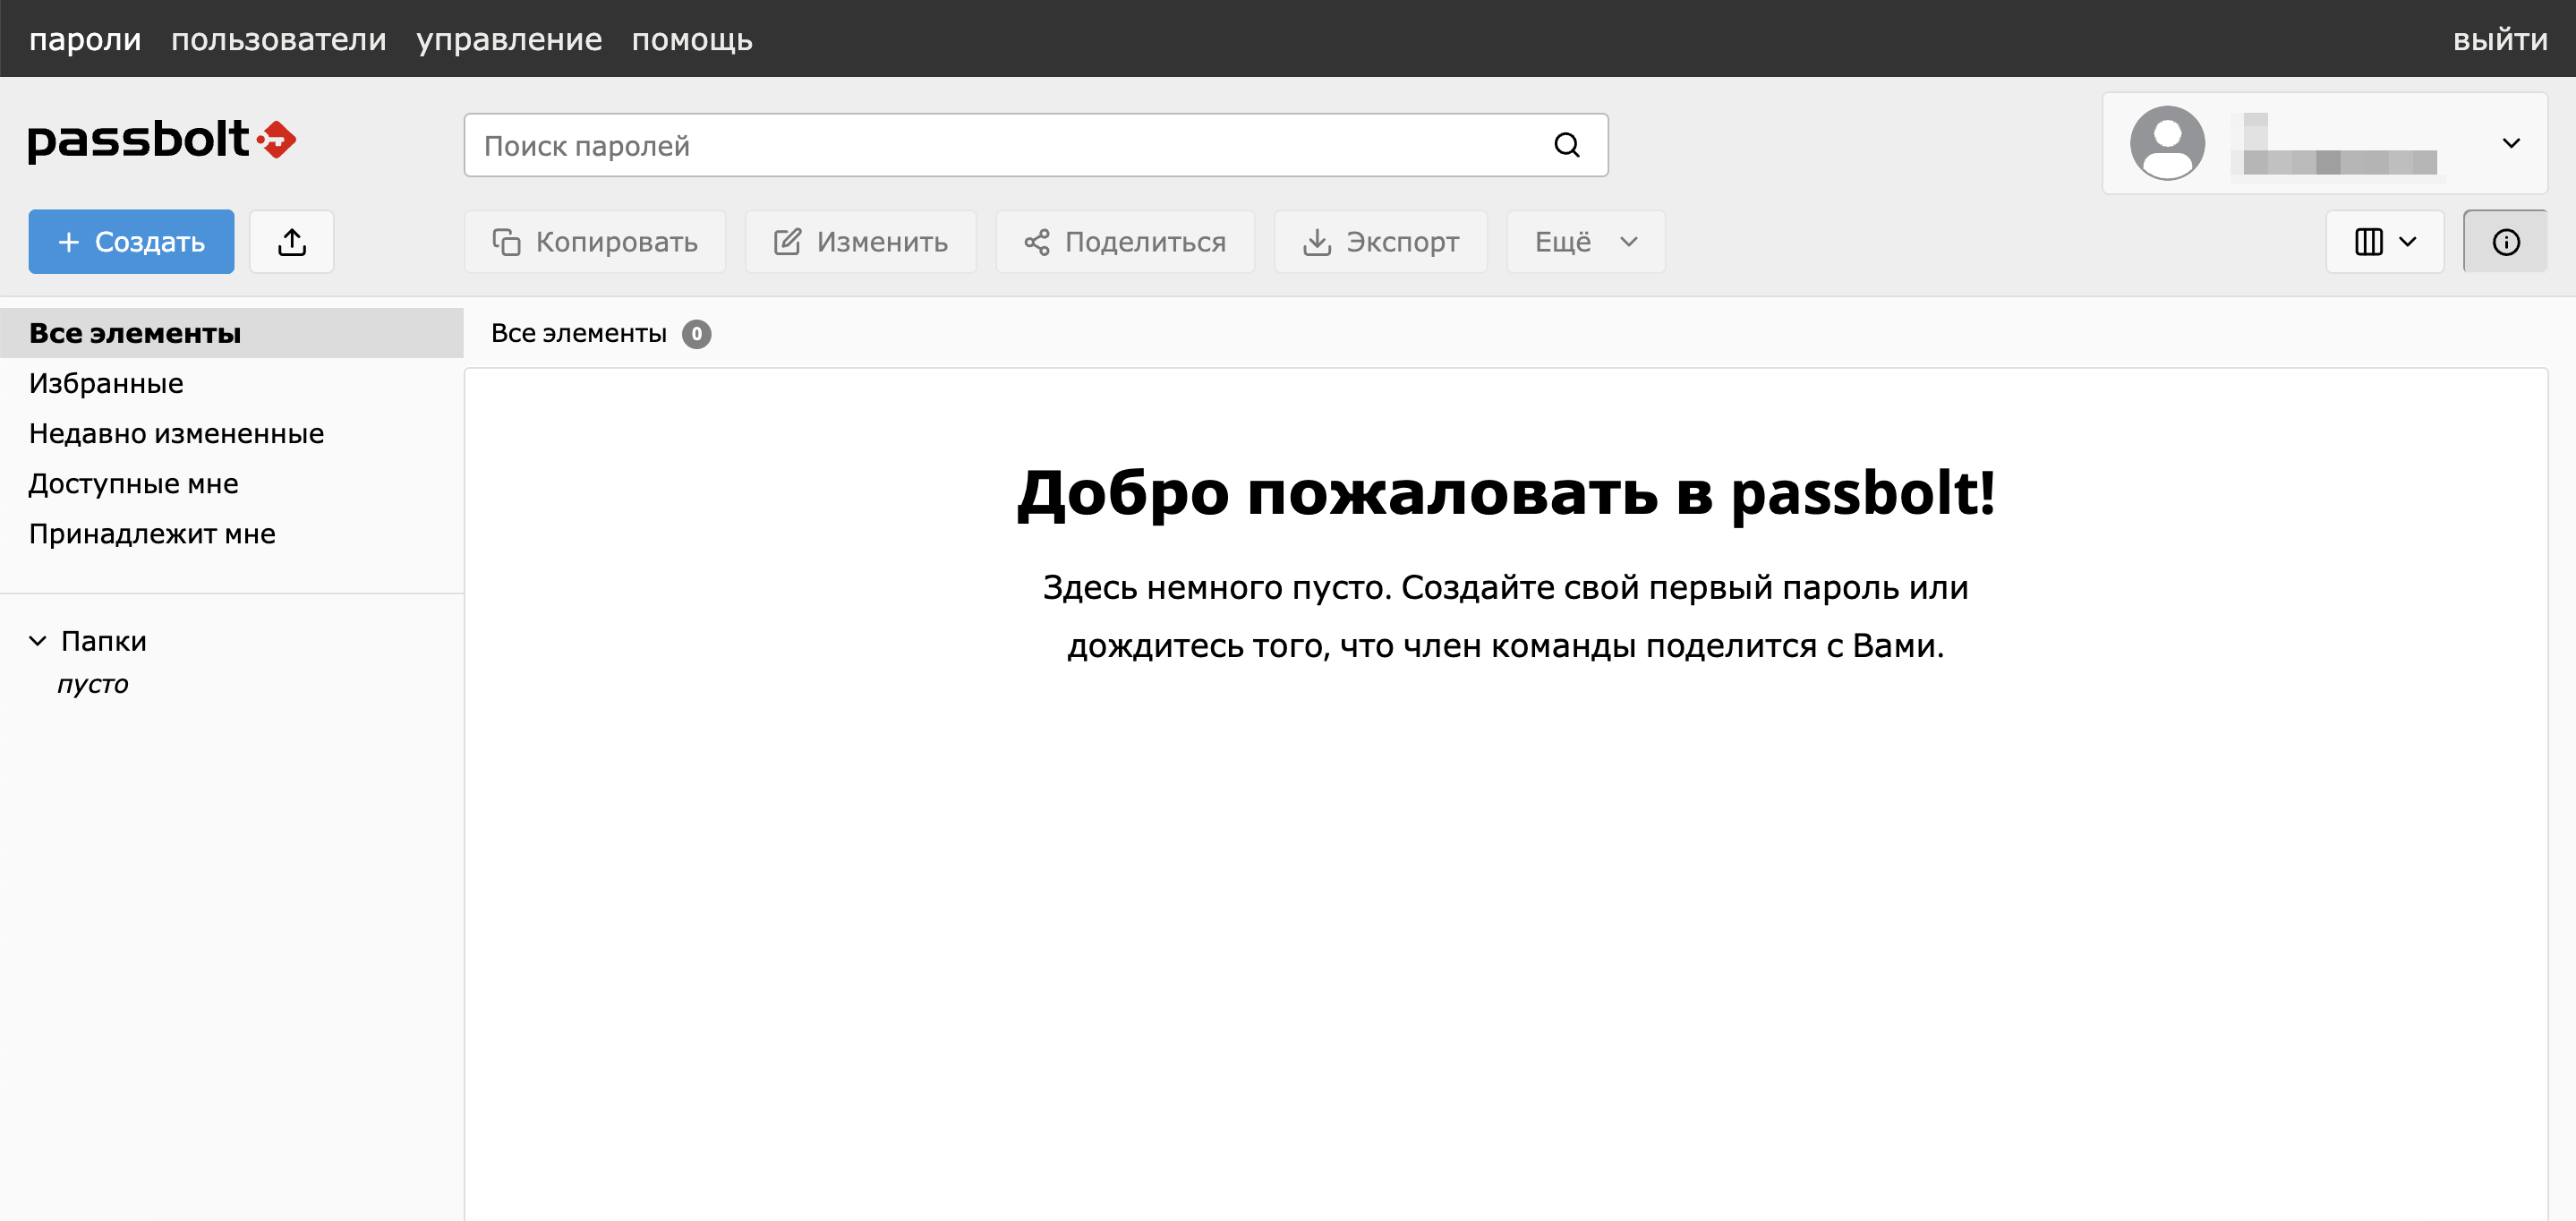Viewport: 2576px width, 1221px height.
Task: Open the Ещё dropdown
Action: (x=1586, y=241)
